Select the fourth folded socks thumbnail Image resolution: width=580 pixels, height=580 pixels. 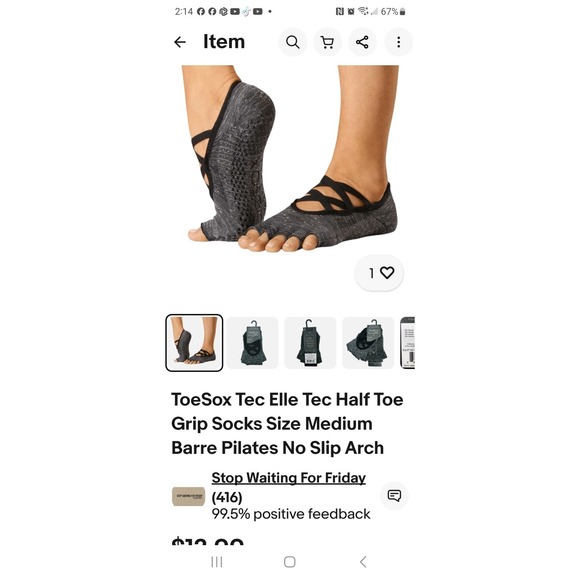[x=368, y=343]
